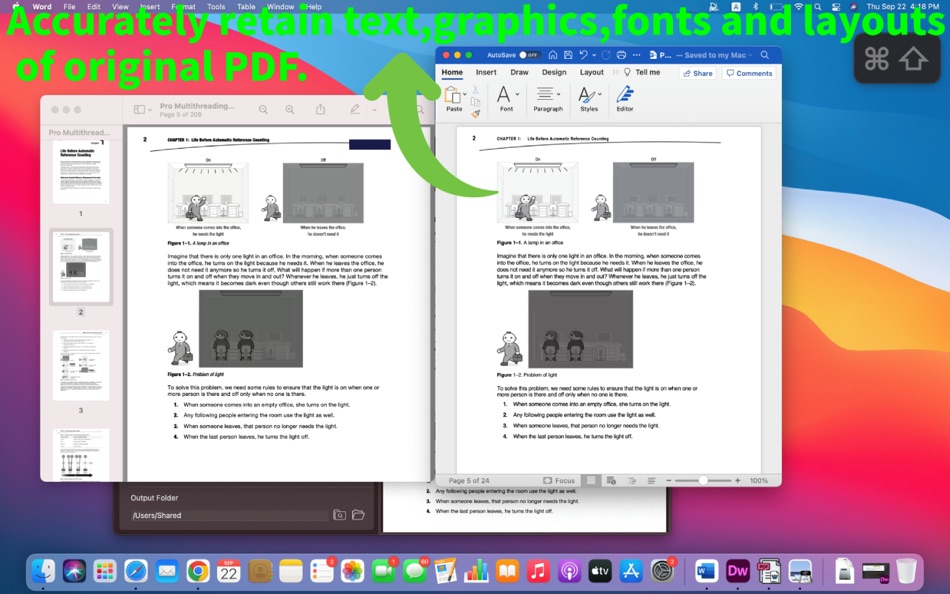
Task: Open the three-dot more commands menu in Word
Action: click(636, 55)
